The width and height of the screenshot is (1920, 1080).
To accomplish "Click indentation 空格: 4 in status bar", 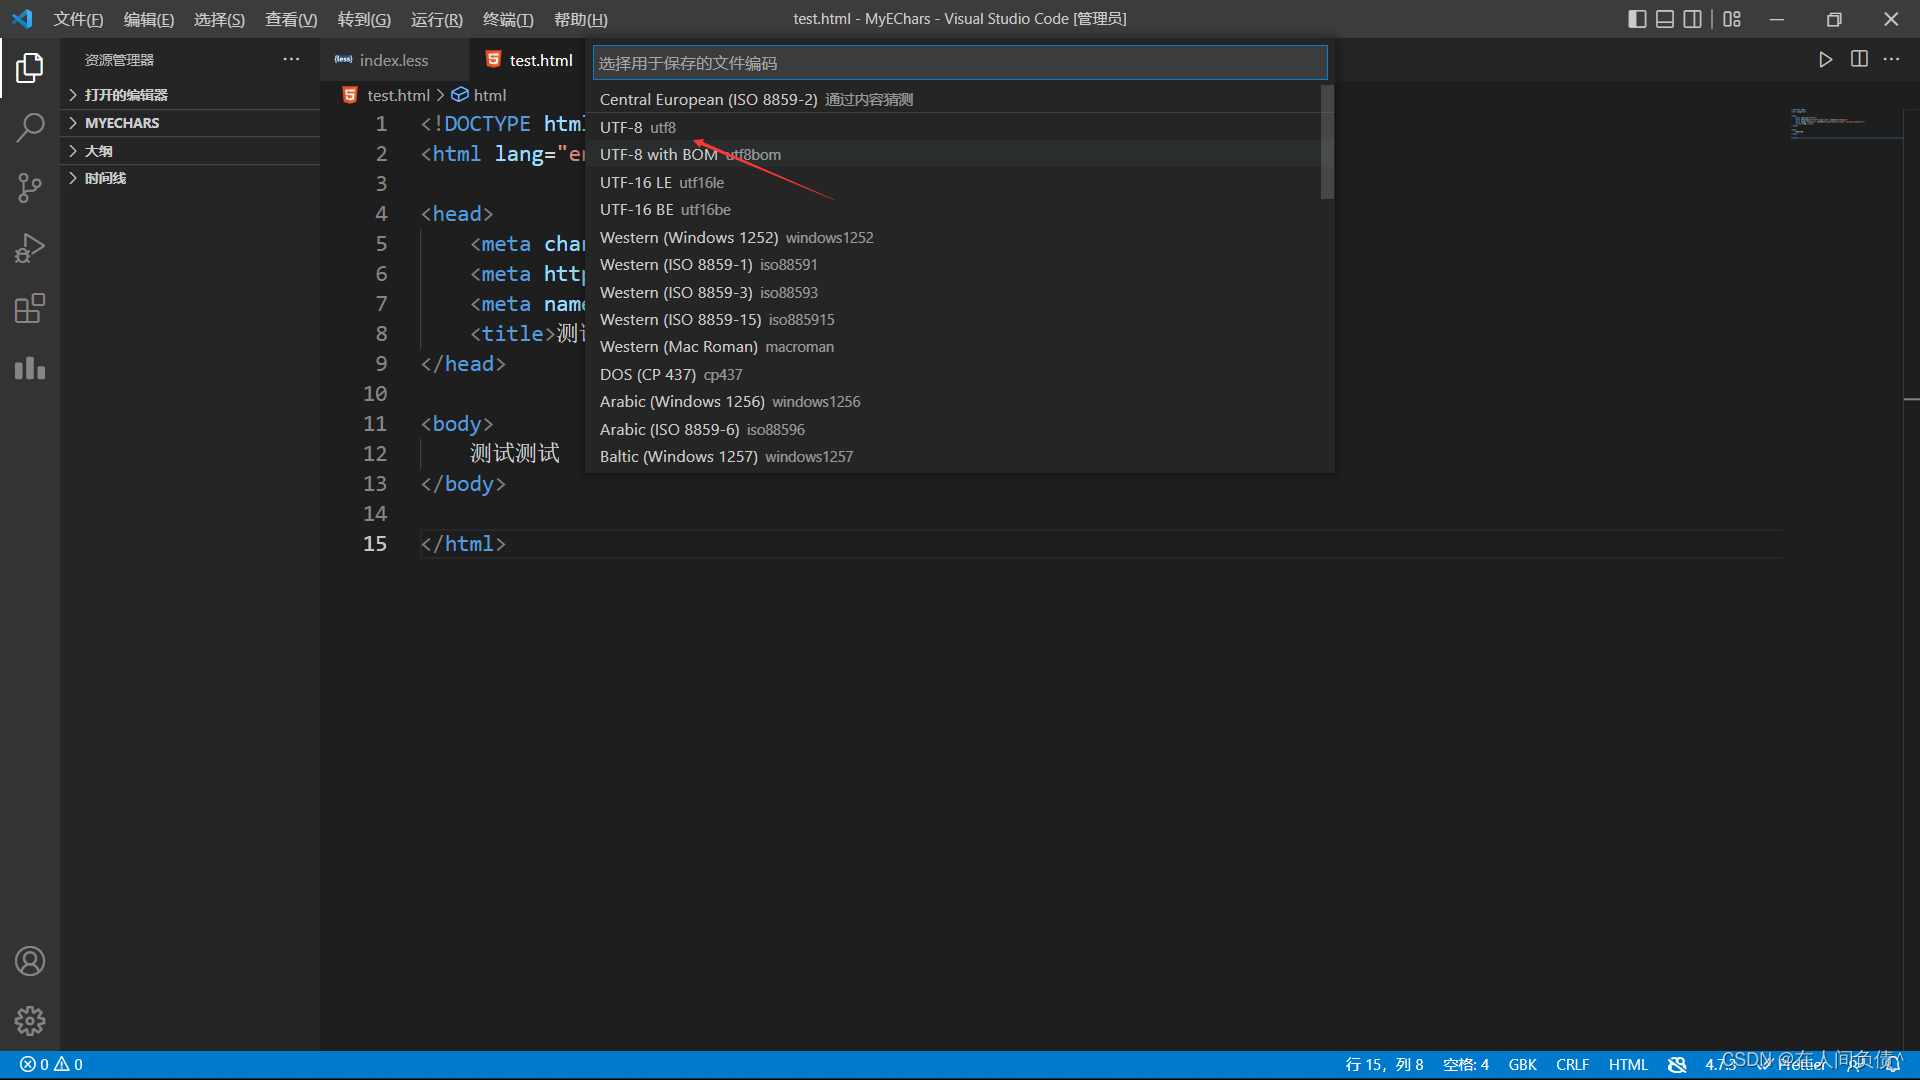I will click(x=1466, y=1065).
